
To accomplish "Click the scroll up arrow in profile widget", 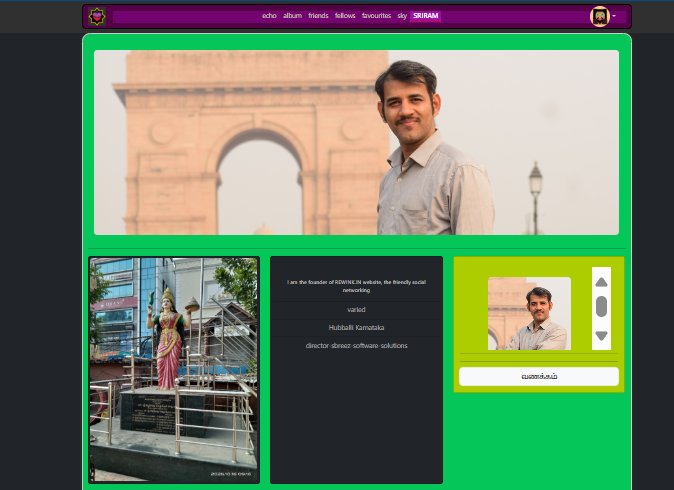I will [601, 281].
